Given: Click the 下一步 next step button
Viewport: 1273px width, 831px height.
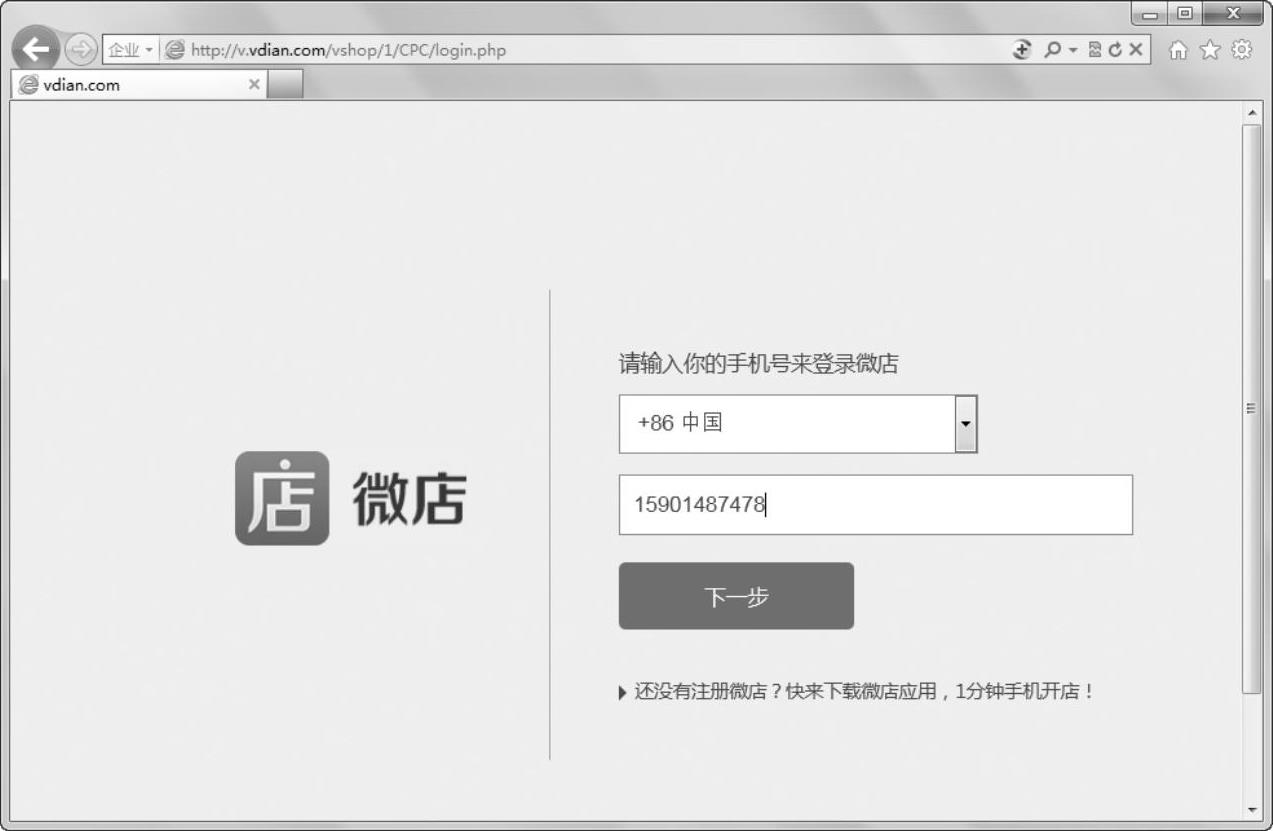Looking at the screenshot, I should click(x=736, y=596).
